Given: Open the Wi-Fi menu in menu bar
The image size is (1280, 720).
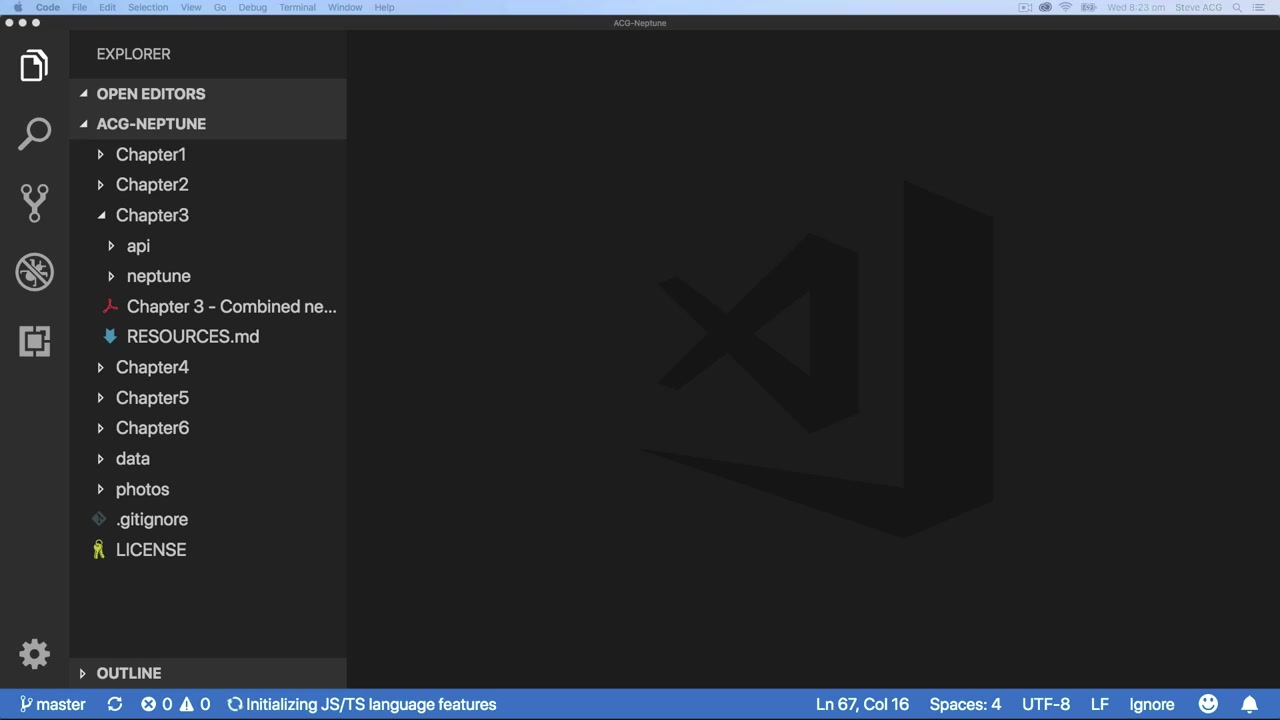Looking at the screenshot, I should (1066, 7).
